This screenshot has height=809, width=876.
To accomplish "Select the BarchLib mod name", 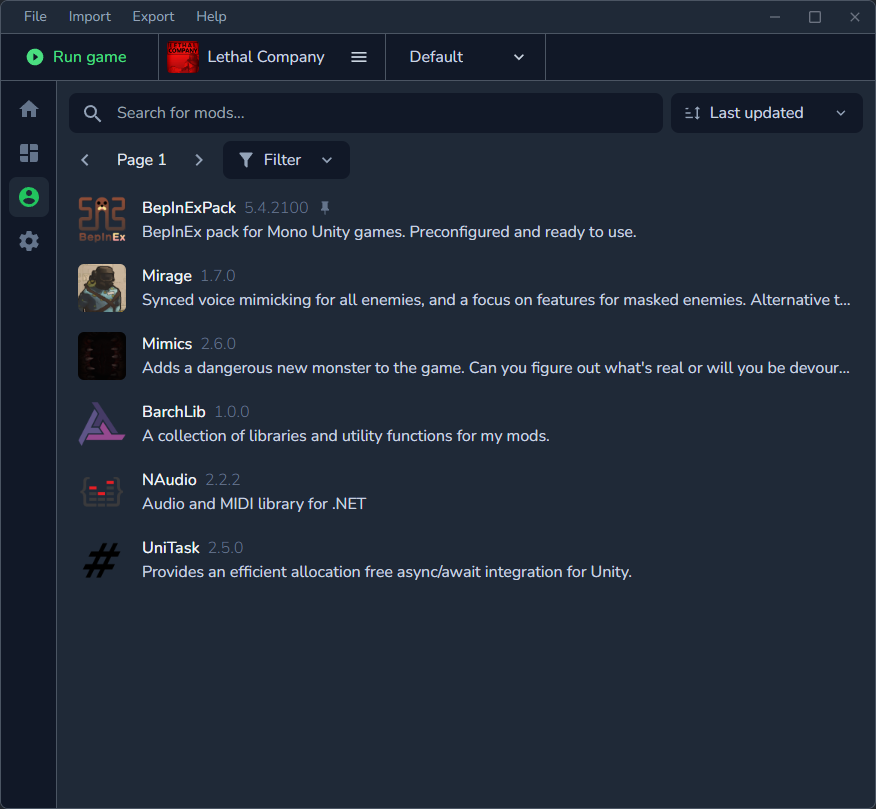I will (x=174, y=412).
